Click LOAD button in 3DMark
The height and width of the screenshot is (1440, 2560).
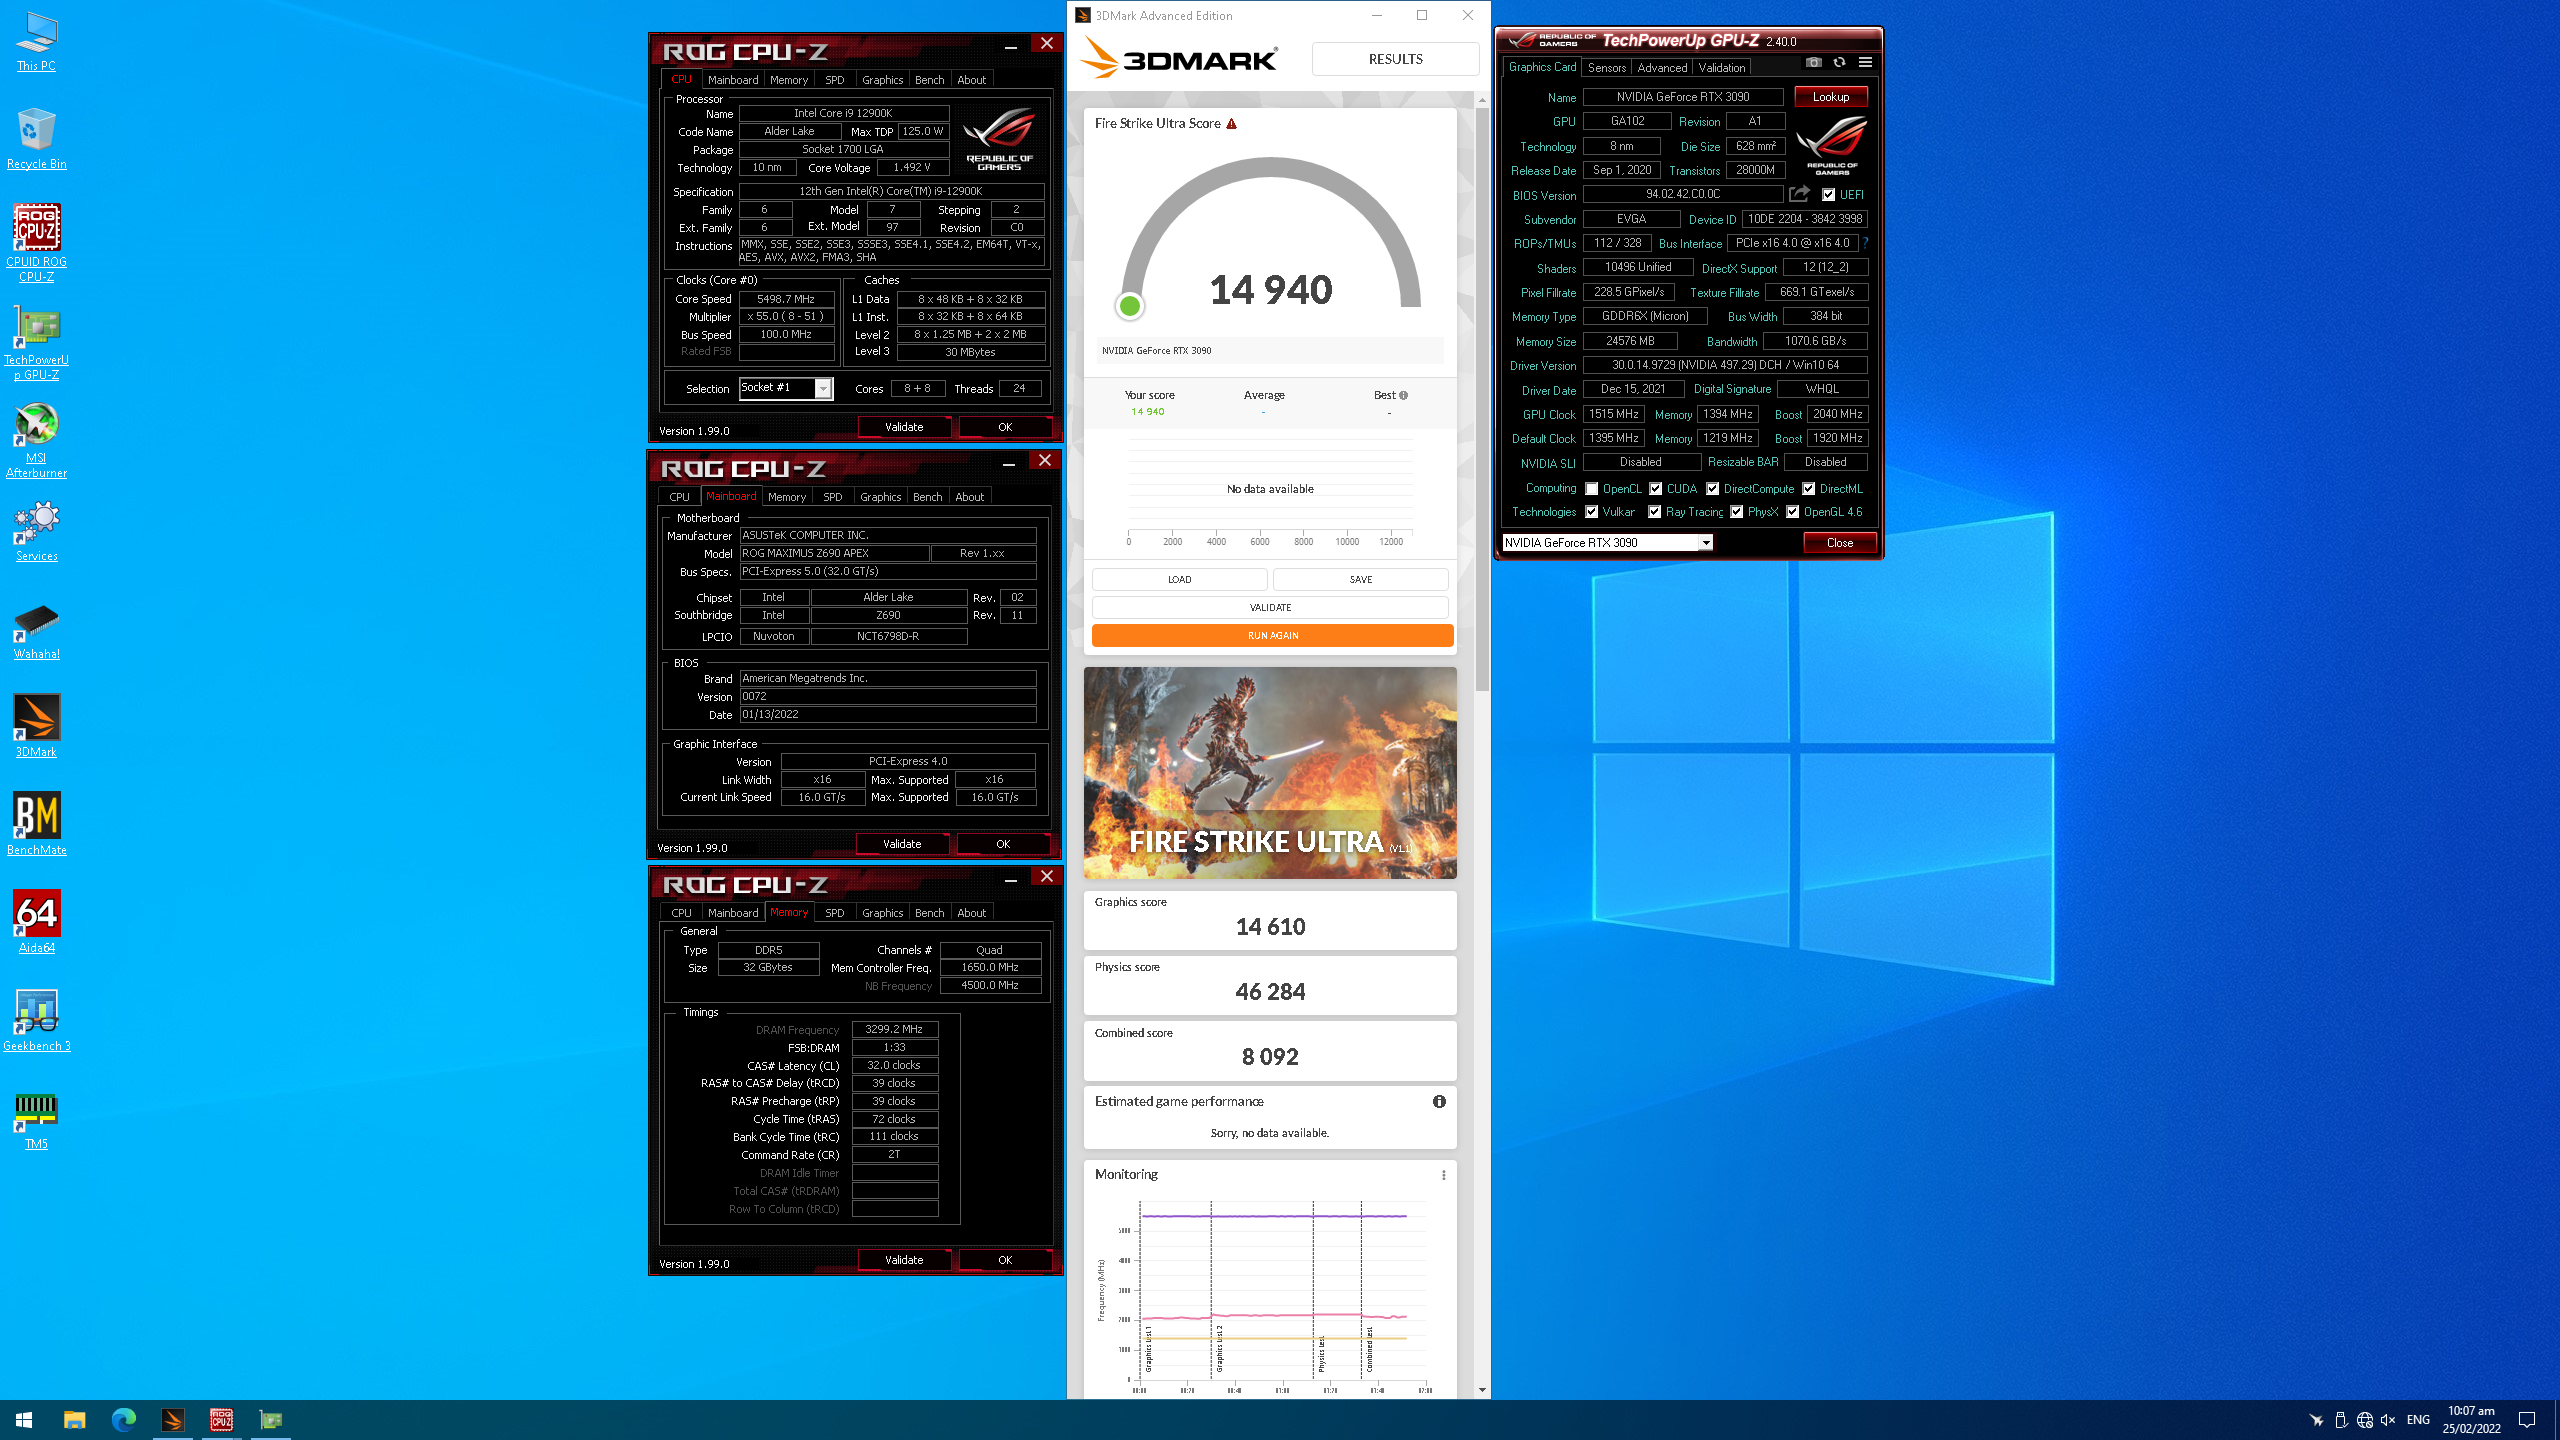1179,579
